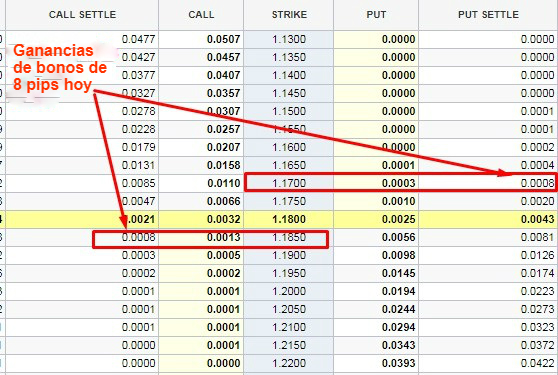Click call settle value 0.0377
558x375 pixels.
coord(138,75)
